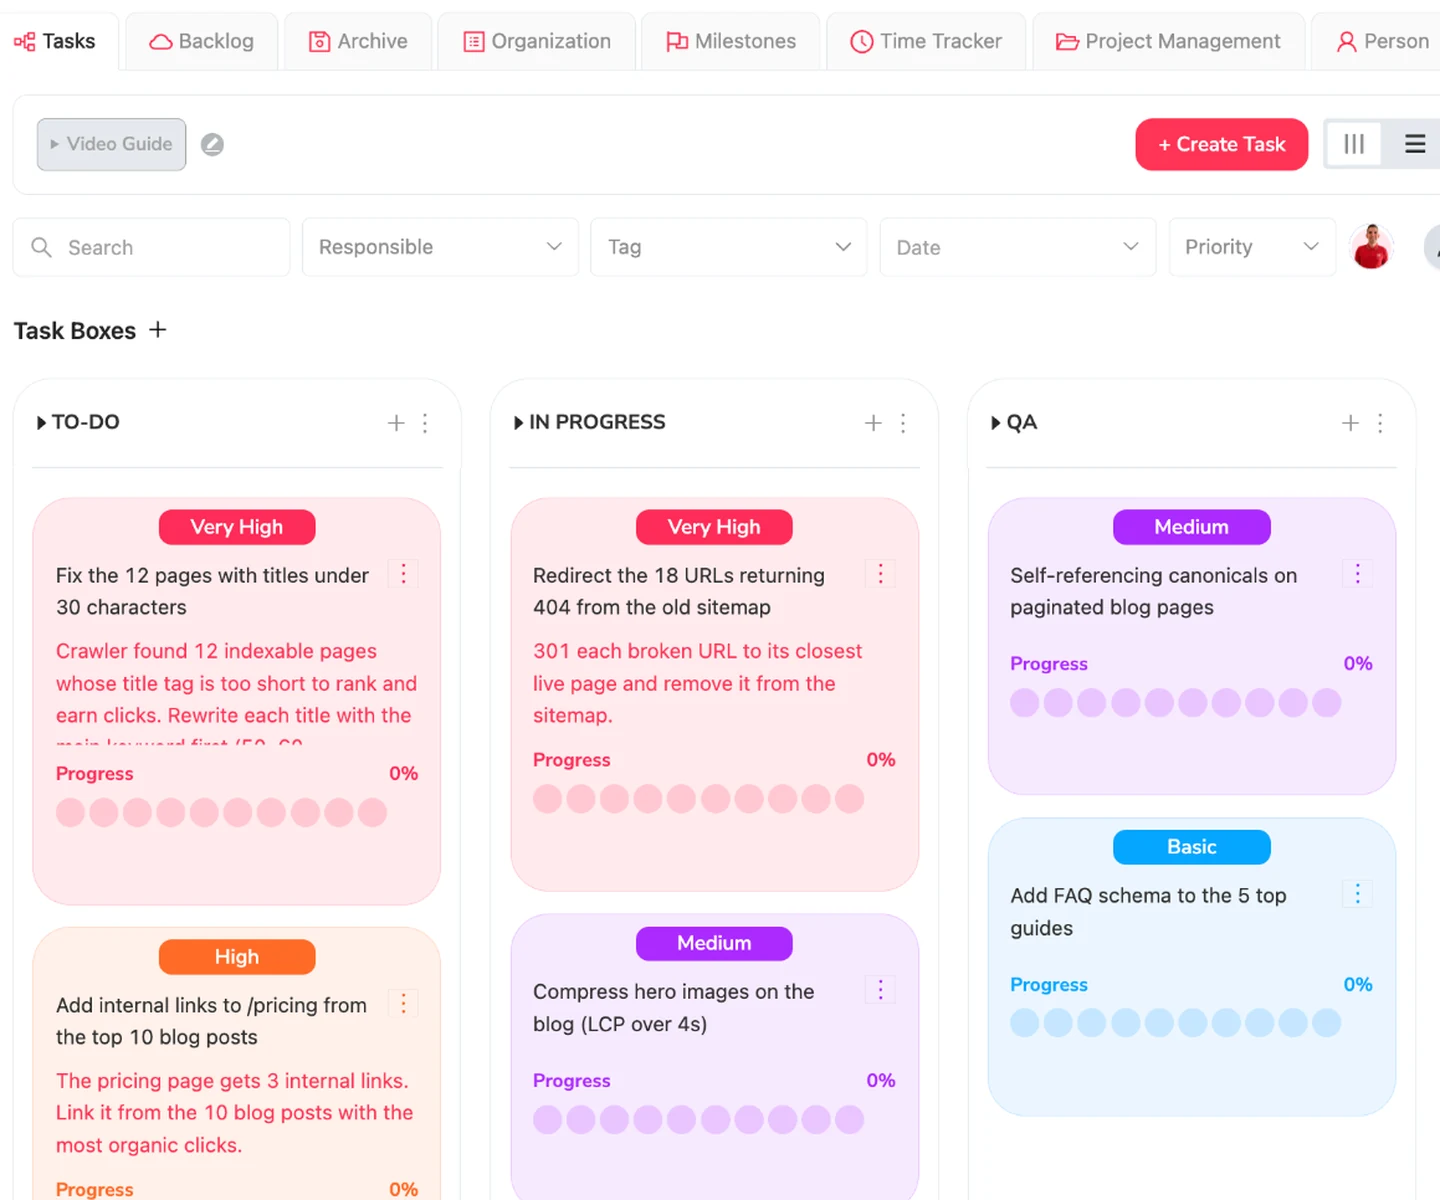The height and width of the screenshot is (1200, 1440).
Task: Open task 'Add internal links to /pricing'
Action: coord(211,1021)
